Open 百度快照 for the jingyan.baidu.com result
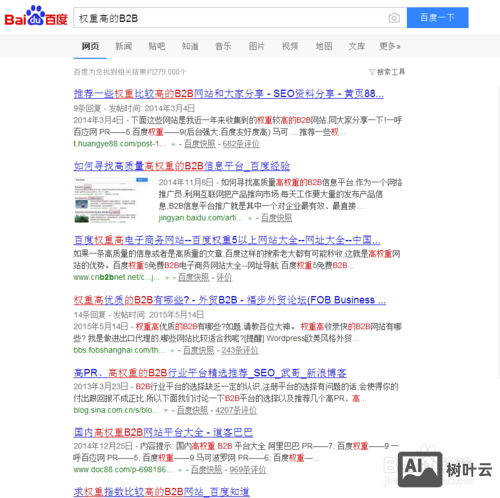 point(276,218)
